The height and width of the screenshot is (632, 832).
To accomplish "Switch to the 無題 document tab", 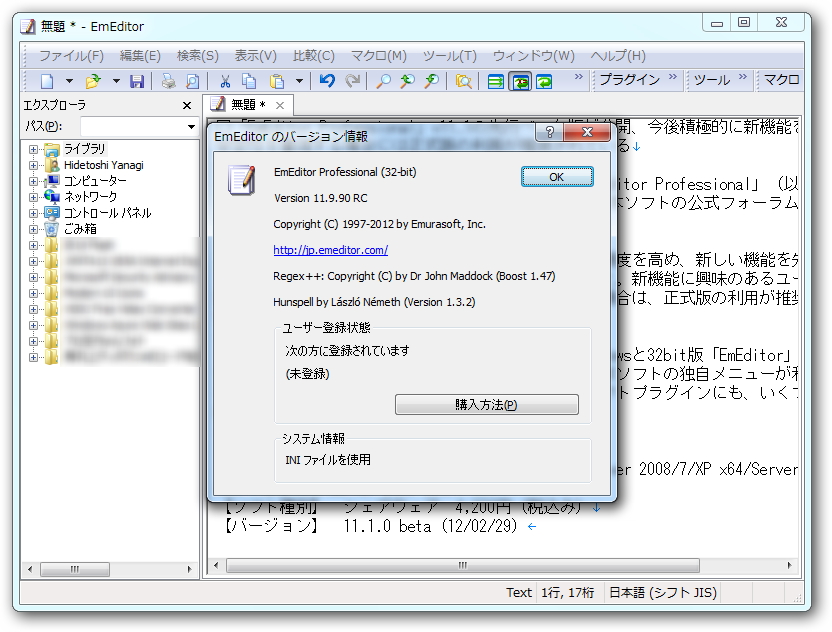I will (x=245, y=103).
